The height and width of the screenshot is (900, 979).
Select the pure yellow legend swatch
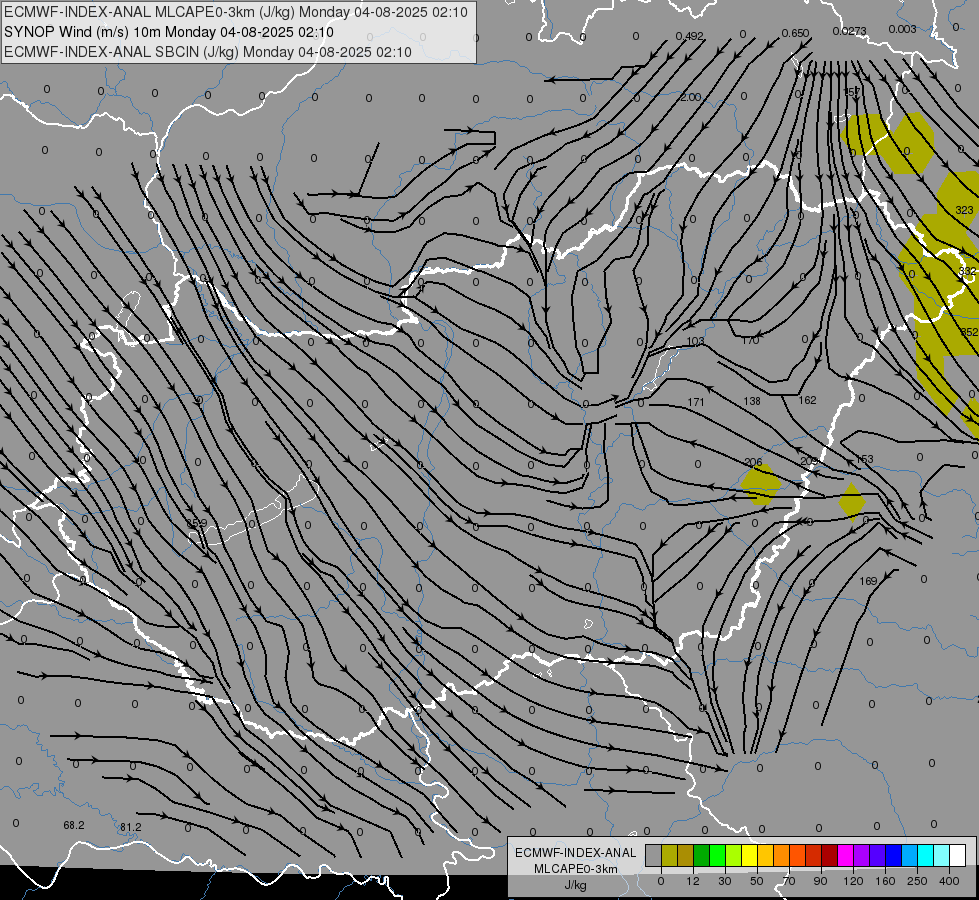749,856
